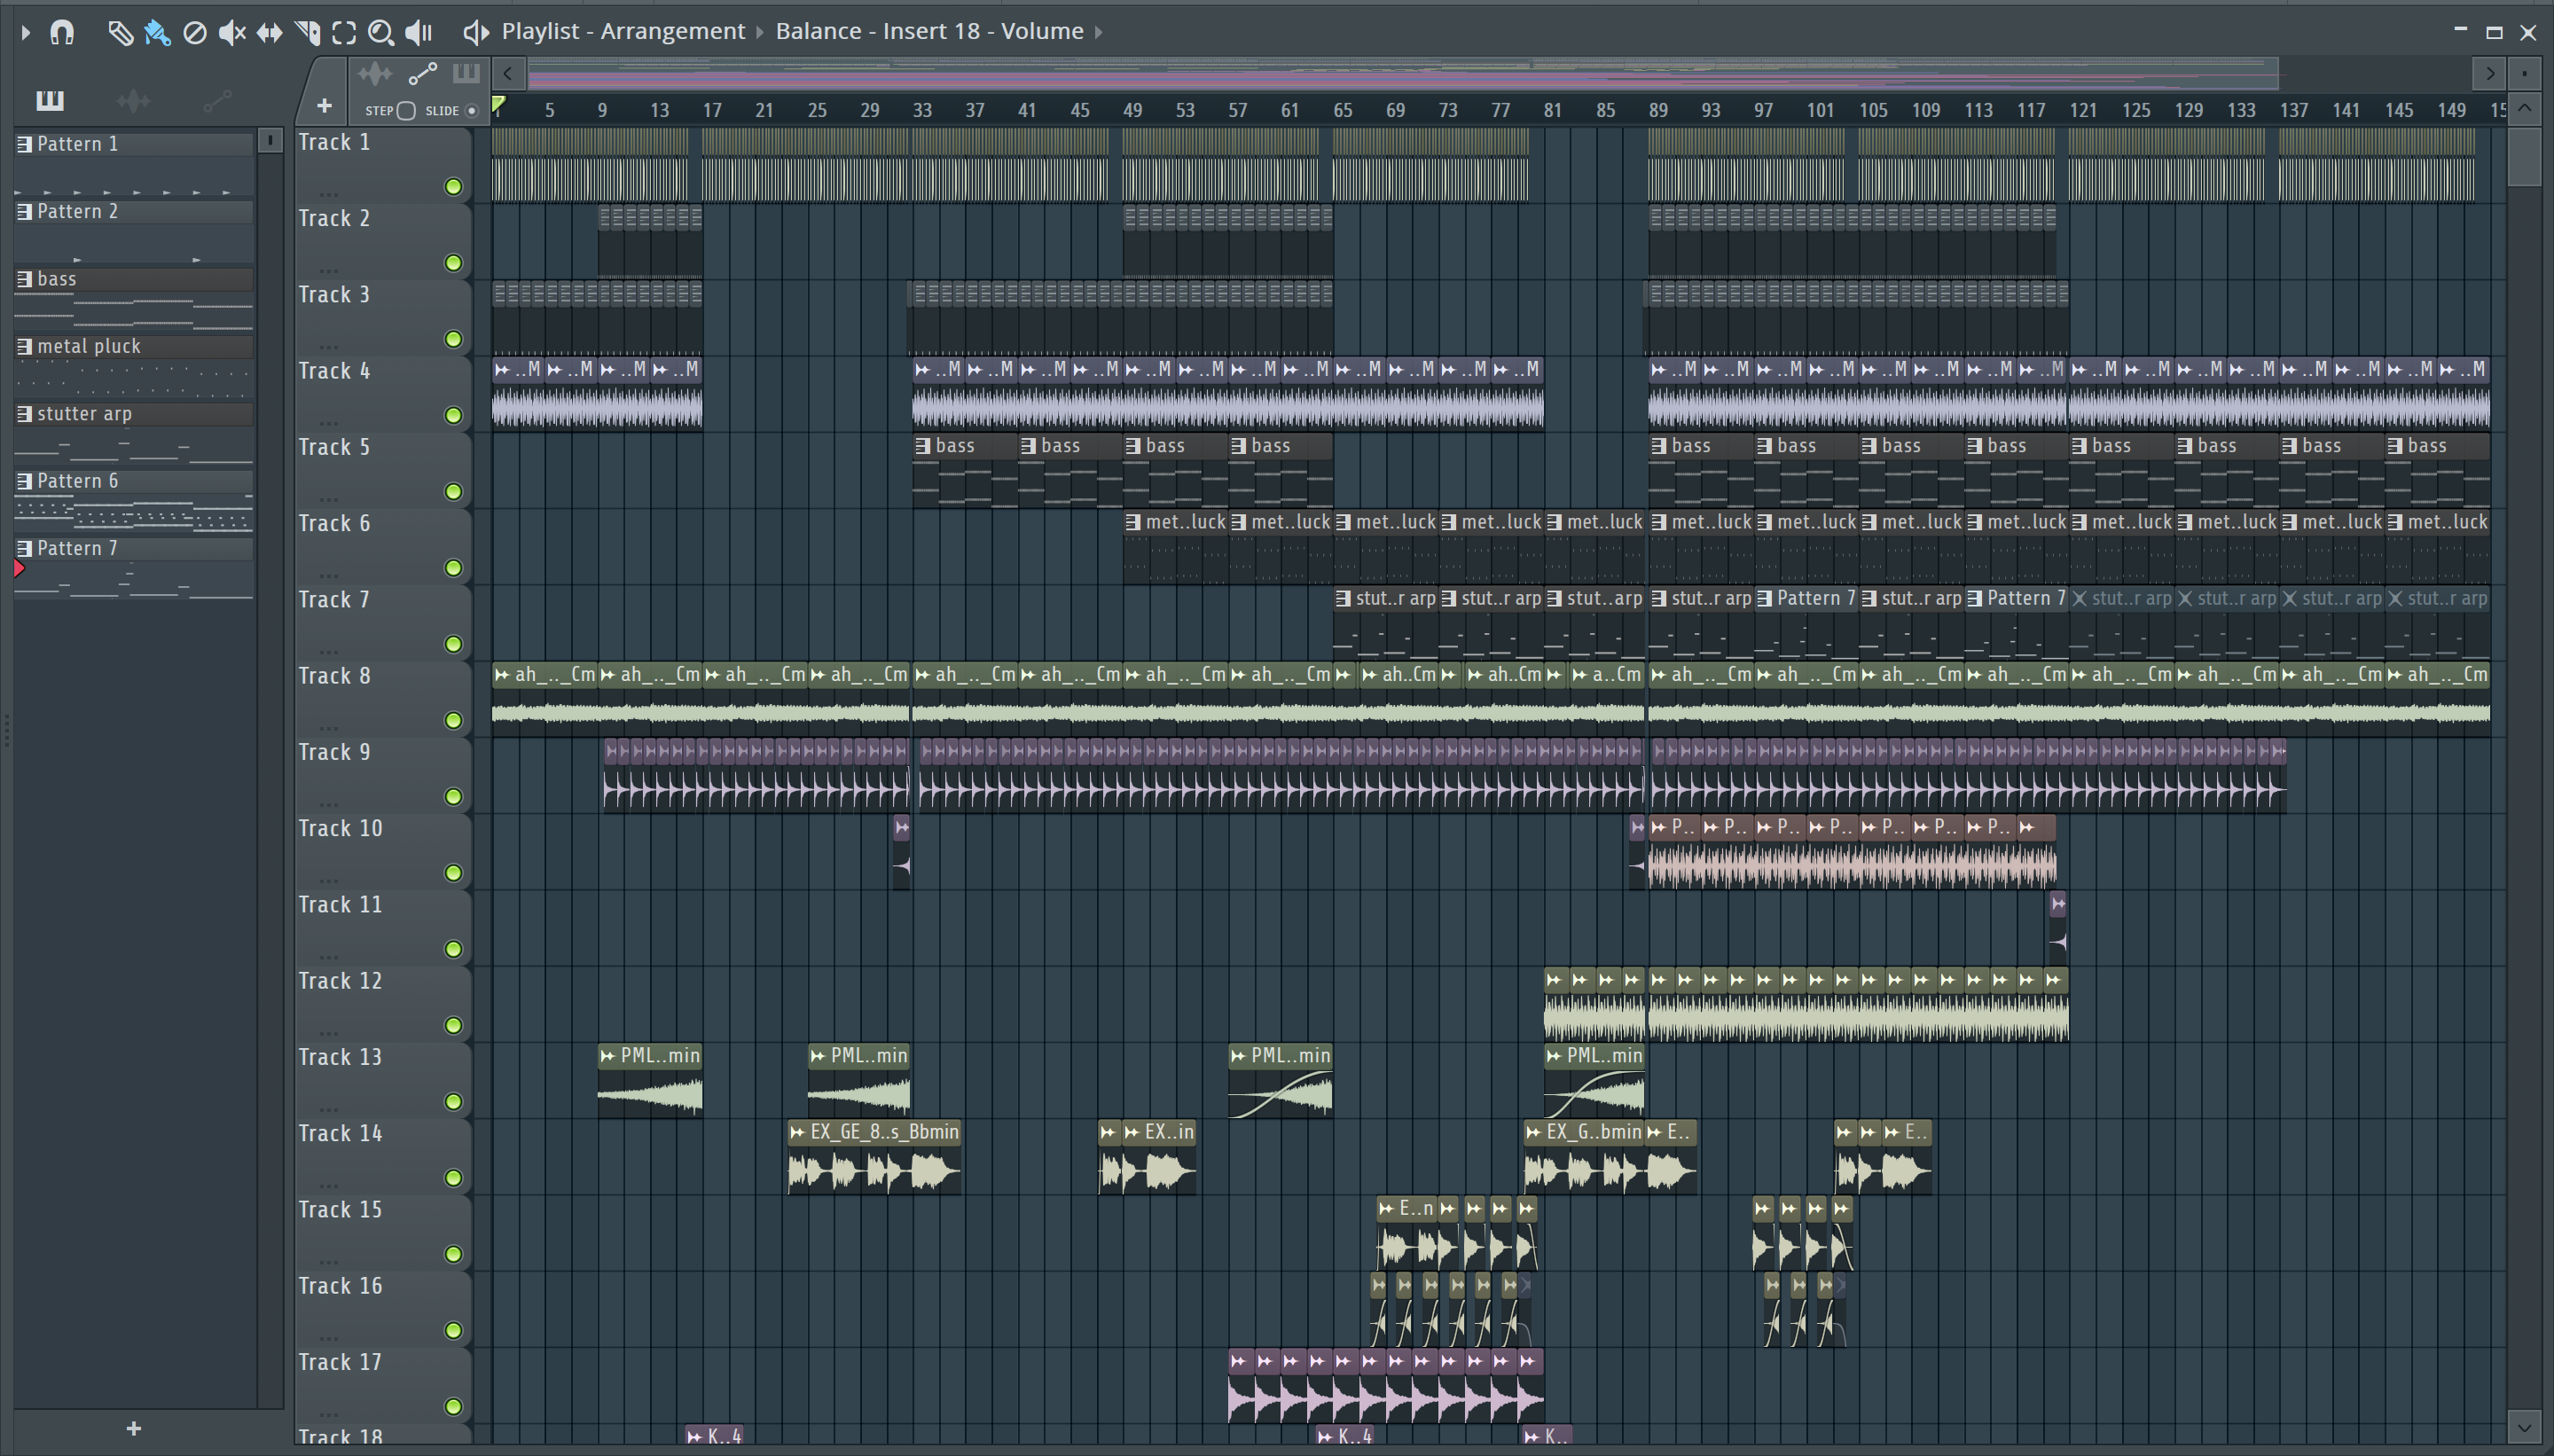Click the timeline overview minimap

tap(1403, 73)
